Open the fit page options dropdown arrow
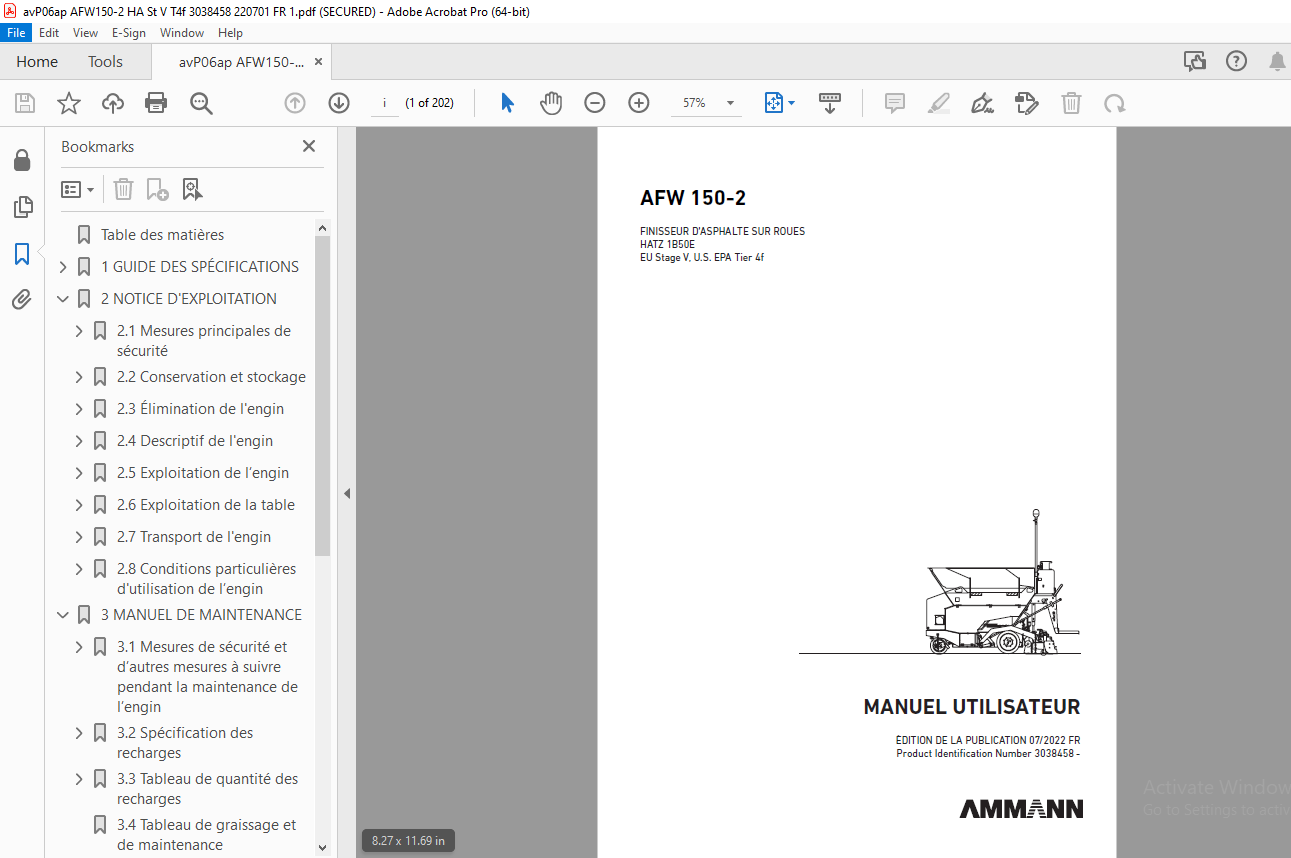The height and width of the screenshot is (858, 1291). [x=792, y=103]
